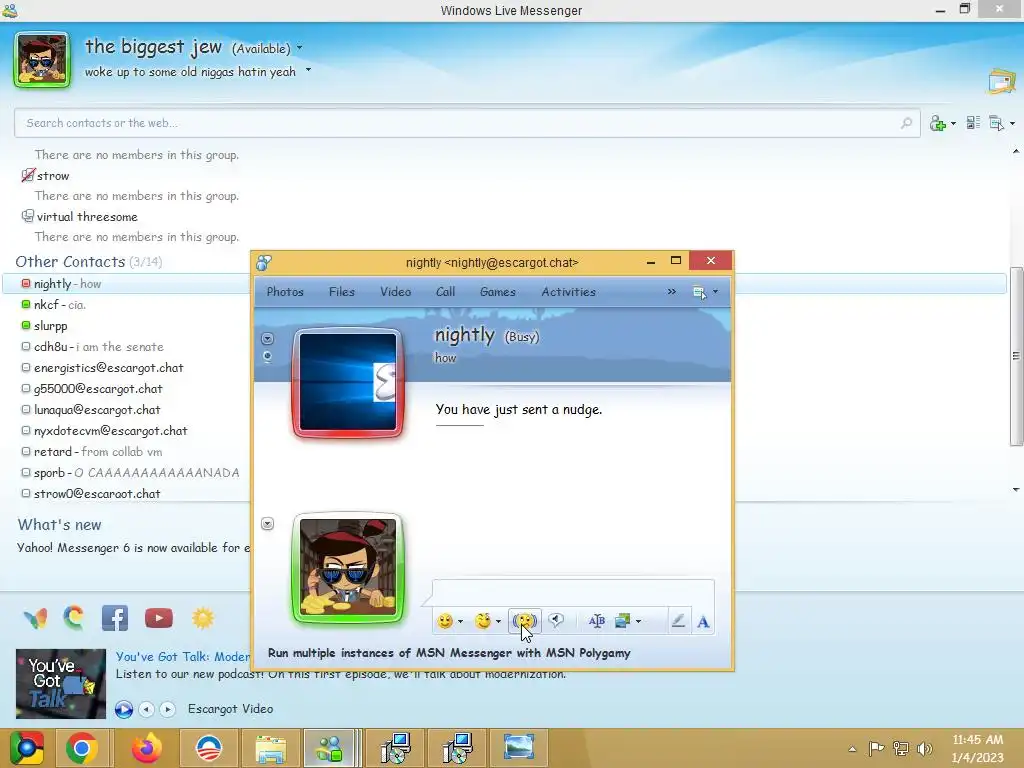Record a voice clip with the speaker bubble icon
Image resolution: width=1024 pixels, height=768 pixels.
(556, 620)
